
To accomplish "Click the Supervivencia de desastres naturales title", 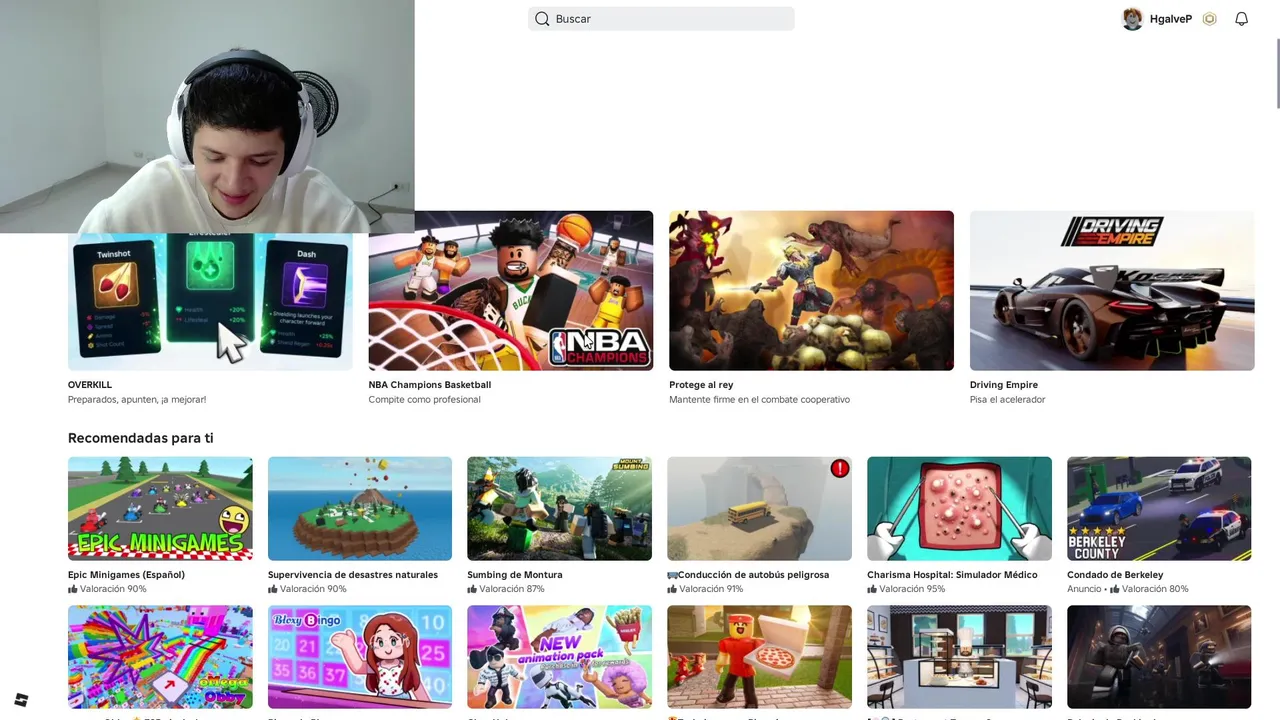I will pos(353,575).
